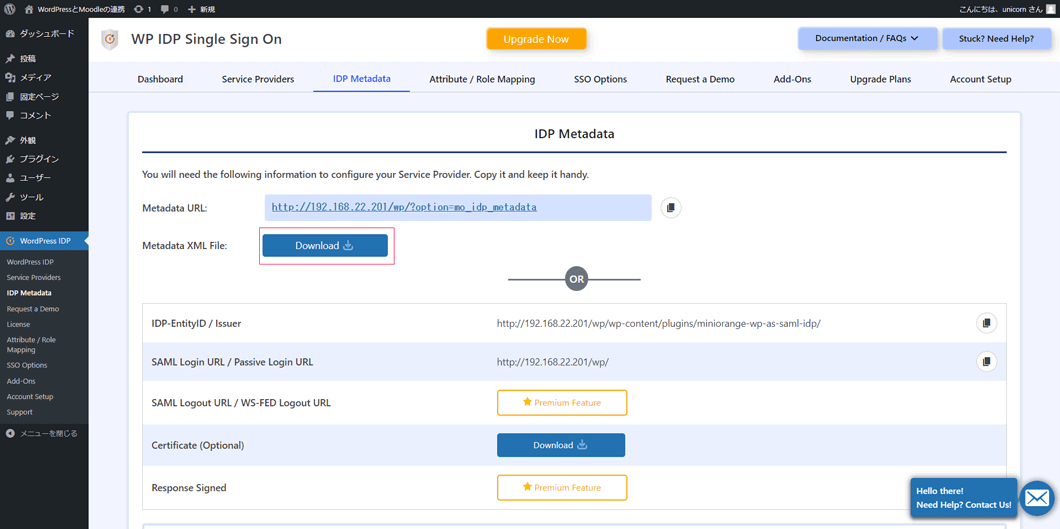Image resolution: width=1060 pixels, height=529 pixels.
Task: Switch to the Request a Demo tab
Action: point(700,79)
